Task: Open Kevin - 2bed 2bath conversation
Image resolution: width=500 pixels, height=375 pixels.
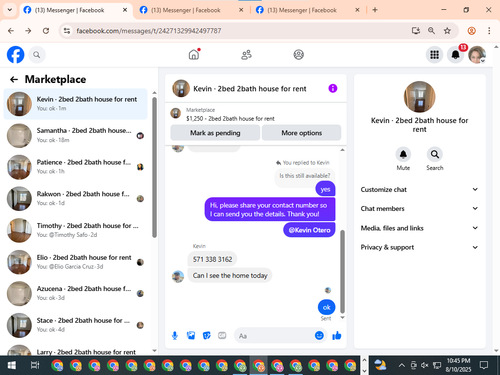Action: pyautogui.click(x=76, y=104)
